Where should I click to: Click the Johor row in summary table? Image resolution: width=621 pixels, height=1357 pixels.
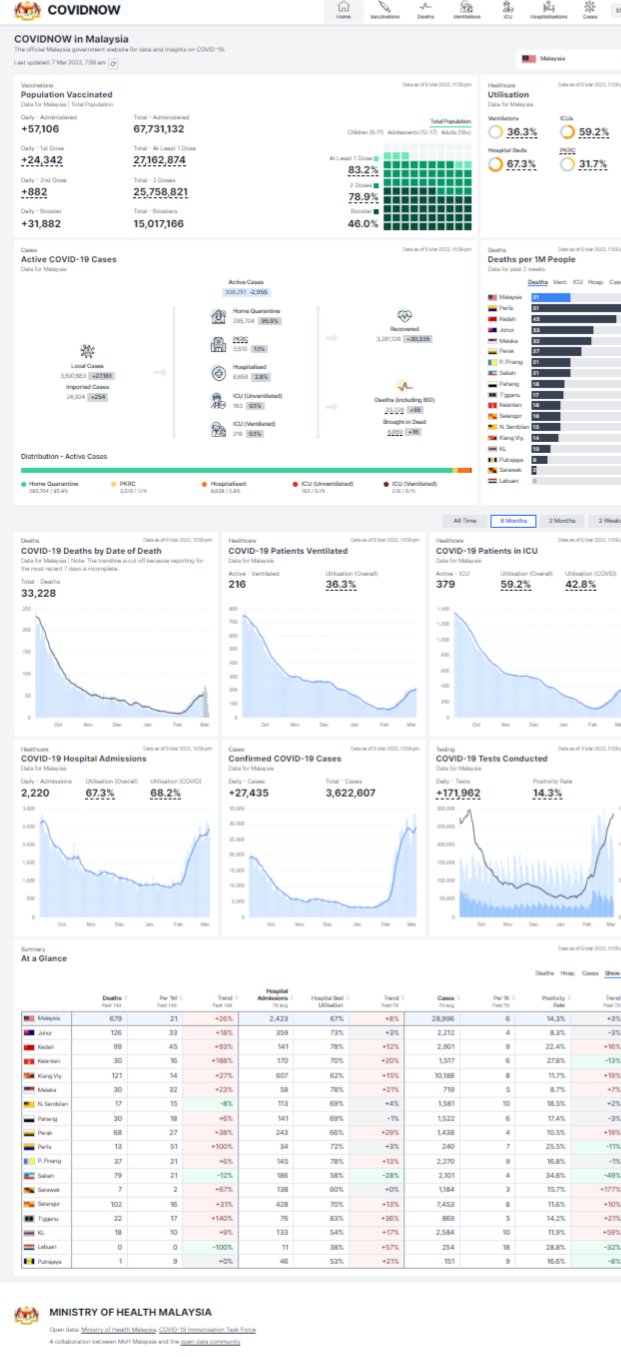coord(321,1031)
